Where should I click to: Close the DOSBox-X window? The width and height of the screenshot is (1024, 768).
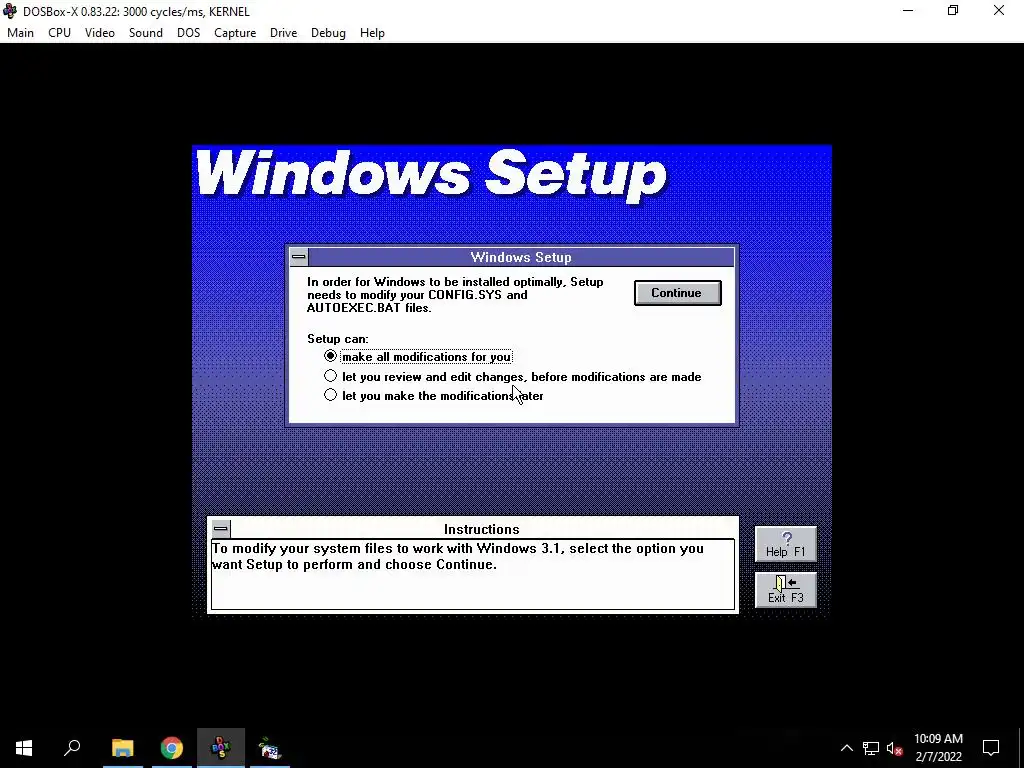(x=999, y=10)
